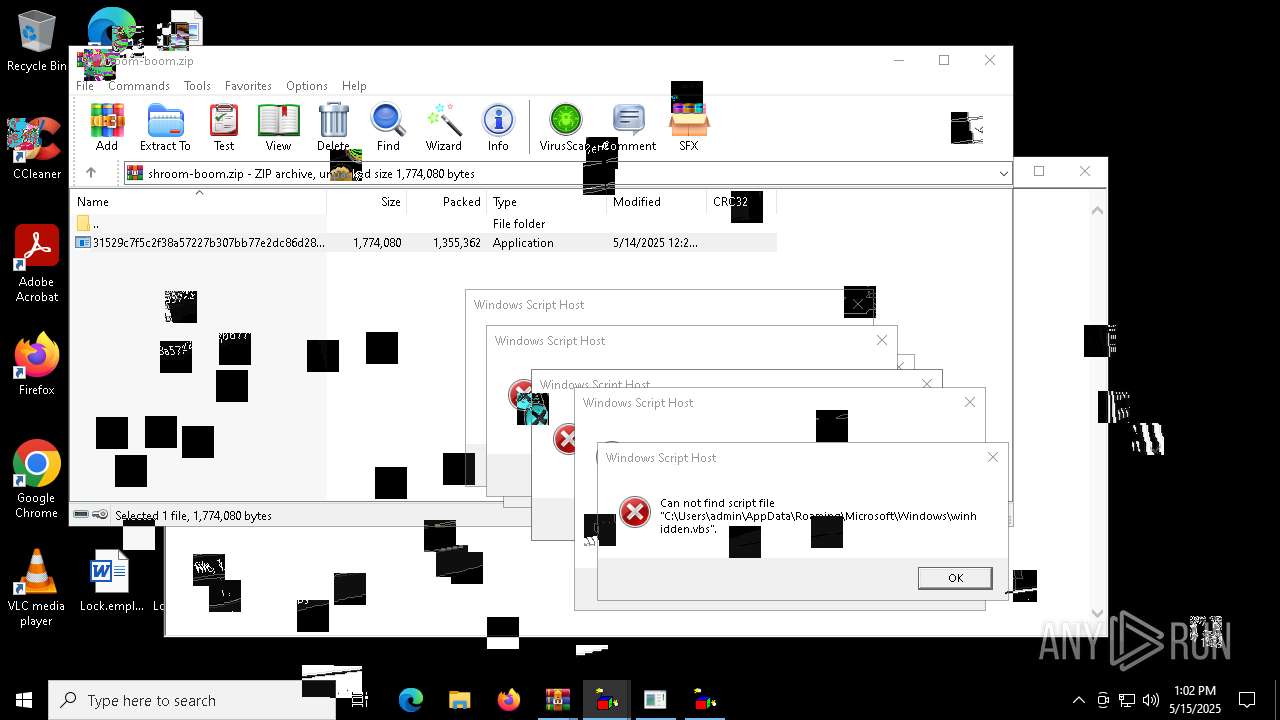The height and width of the screenshot is (720, 1280).
Task: Select the parent folder '..' row
Action: [x=424, y=224]
